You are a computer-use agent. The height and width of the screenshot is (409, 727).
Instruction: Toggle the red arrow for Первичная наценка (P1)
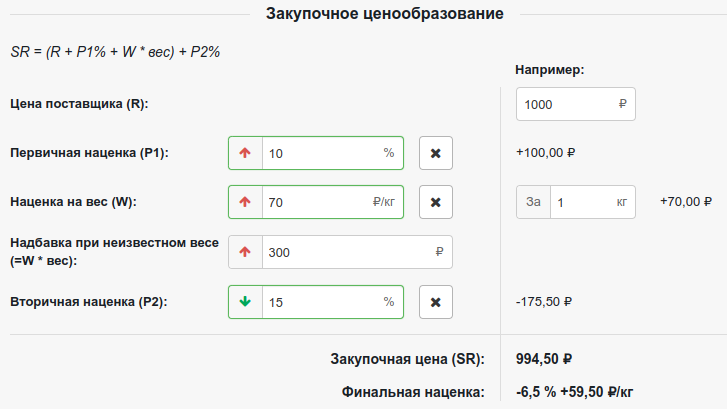click(245, 154)
